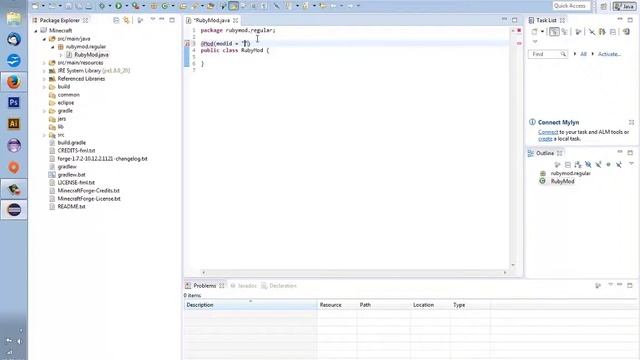Switch to the Declaration tab
This screenshot has height=360, width=640.
coord(279,286)
